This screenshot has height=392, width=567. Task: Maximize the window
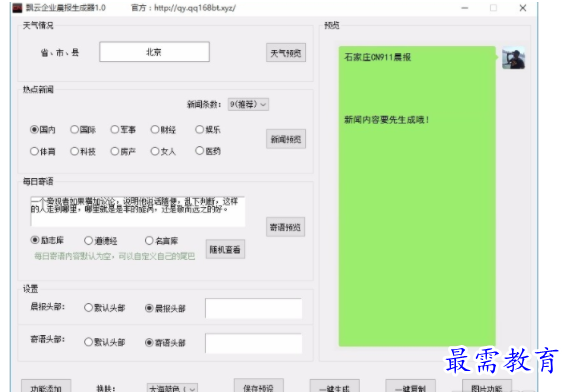point(494,8)
